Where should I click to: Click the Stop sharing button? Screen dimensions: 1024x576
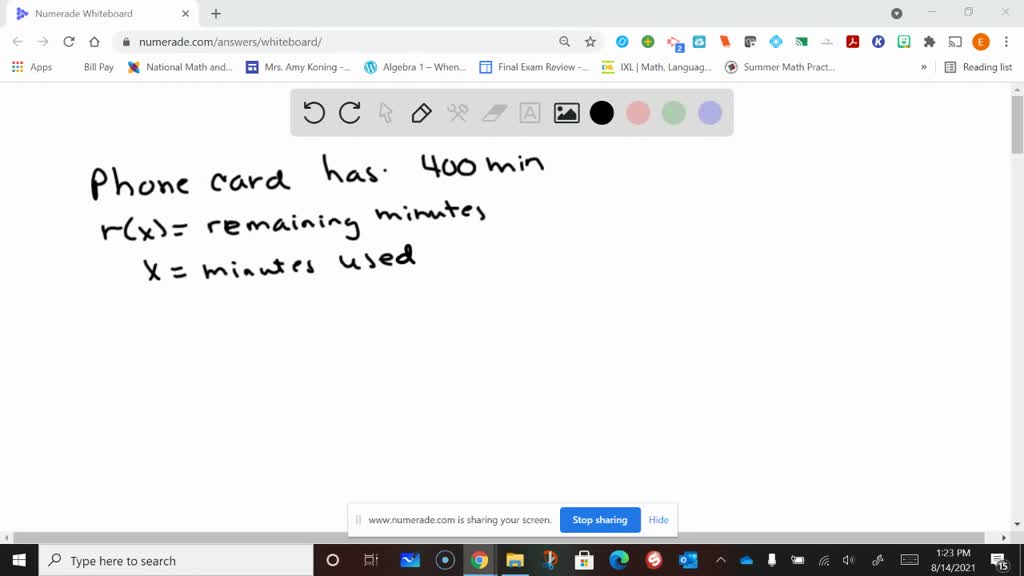tap(600, 520)
